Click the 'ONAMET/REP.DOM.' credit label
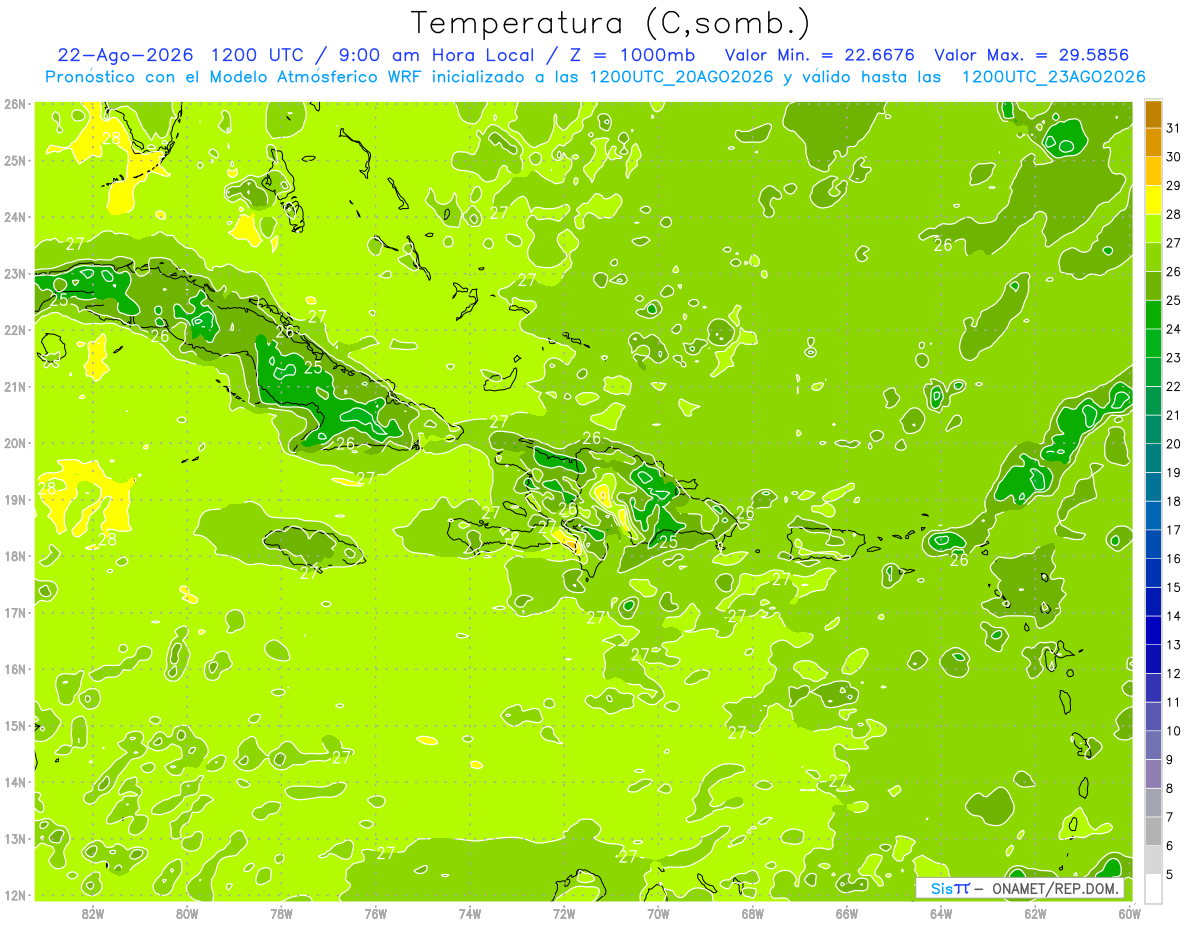 coord(1056,888)
